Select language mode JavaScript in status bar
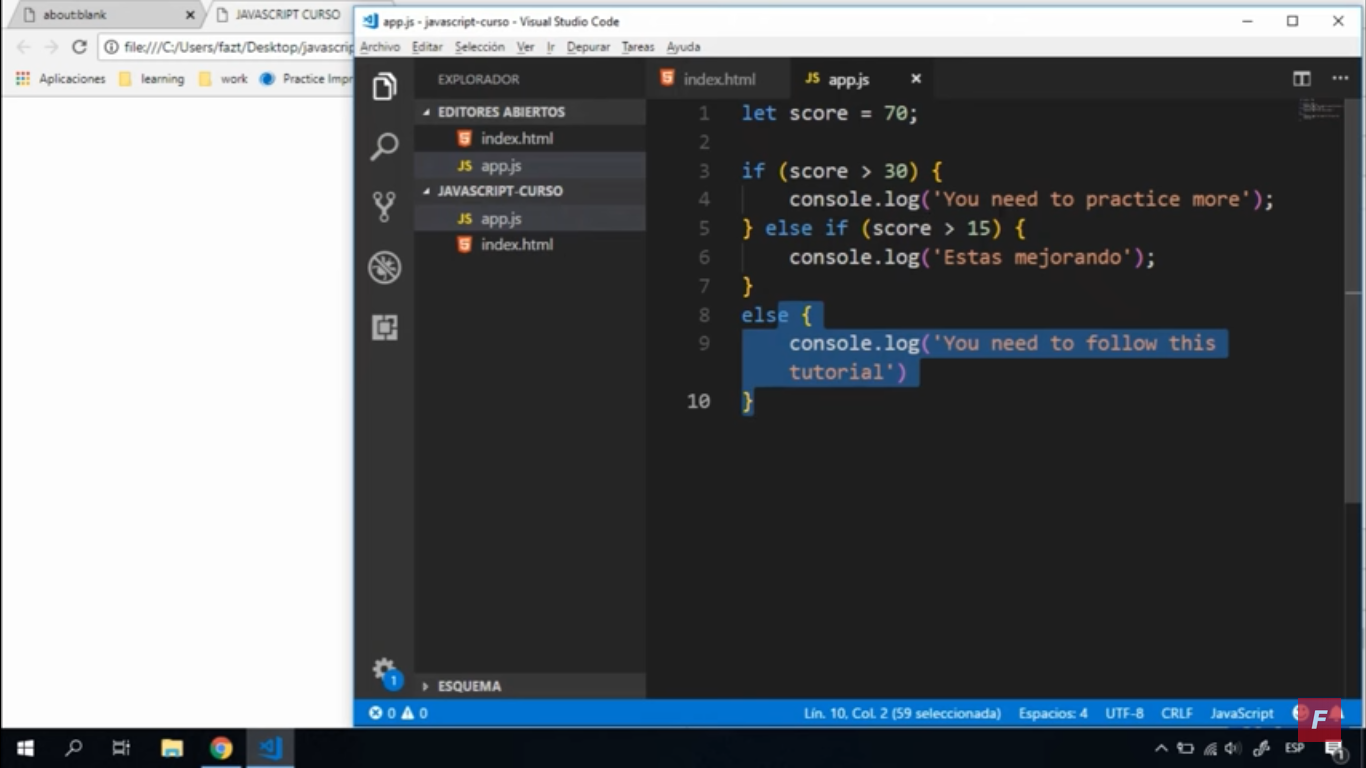Viewport: 1366px width, 768px height. [1242, 713]
